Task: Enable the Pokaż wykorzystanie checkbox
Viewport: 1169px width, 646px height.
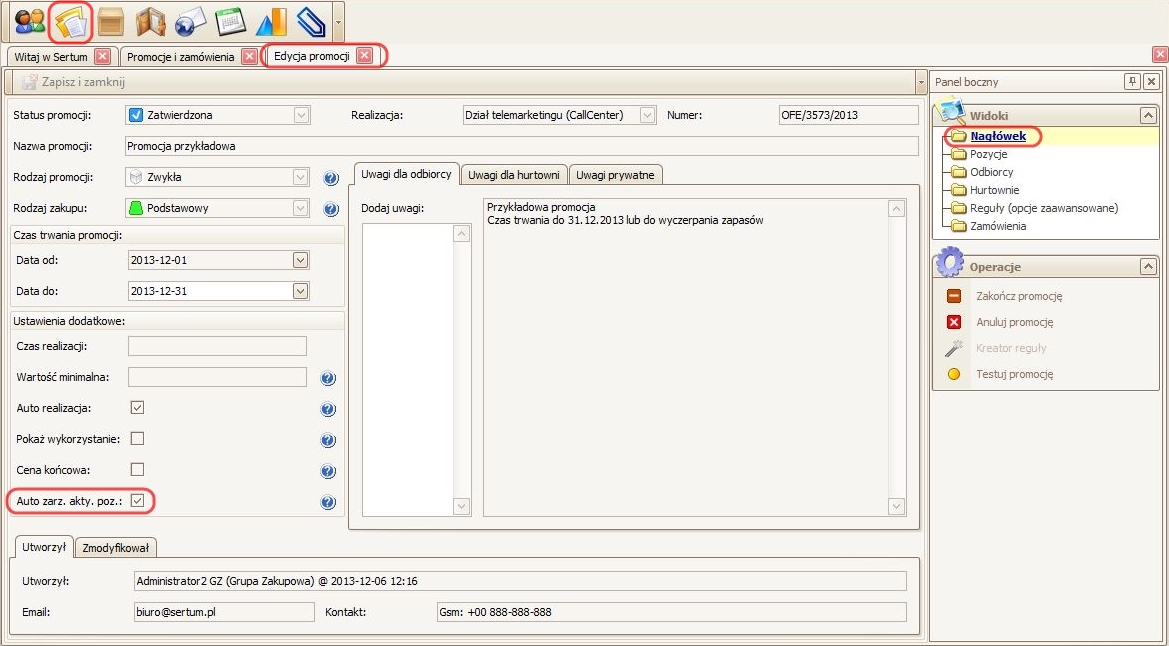Action: 138,439
